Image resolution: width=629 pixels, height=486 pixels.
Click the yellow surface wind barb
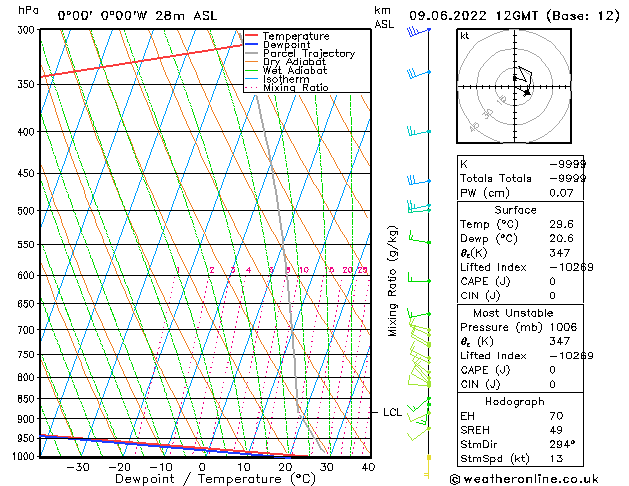tap(428, 466)
